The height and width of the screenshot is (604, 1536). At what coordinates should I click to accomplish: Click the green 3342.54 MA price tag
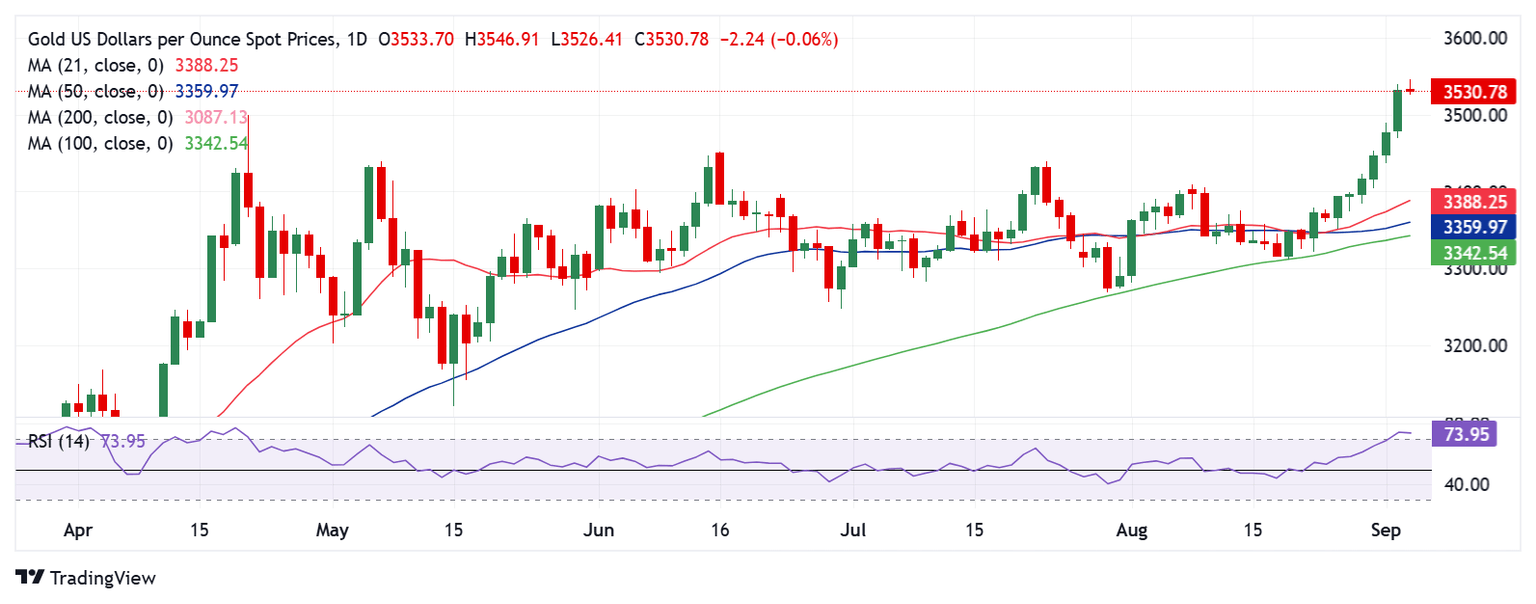tap(1474, 253)
